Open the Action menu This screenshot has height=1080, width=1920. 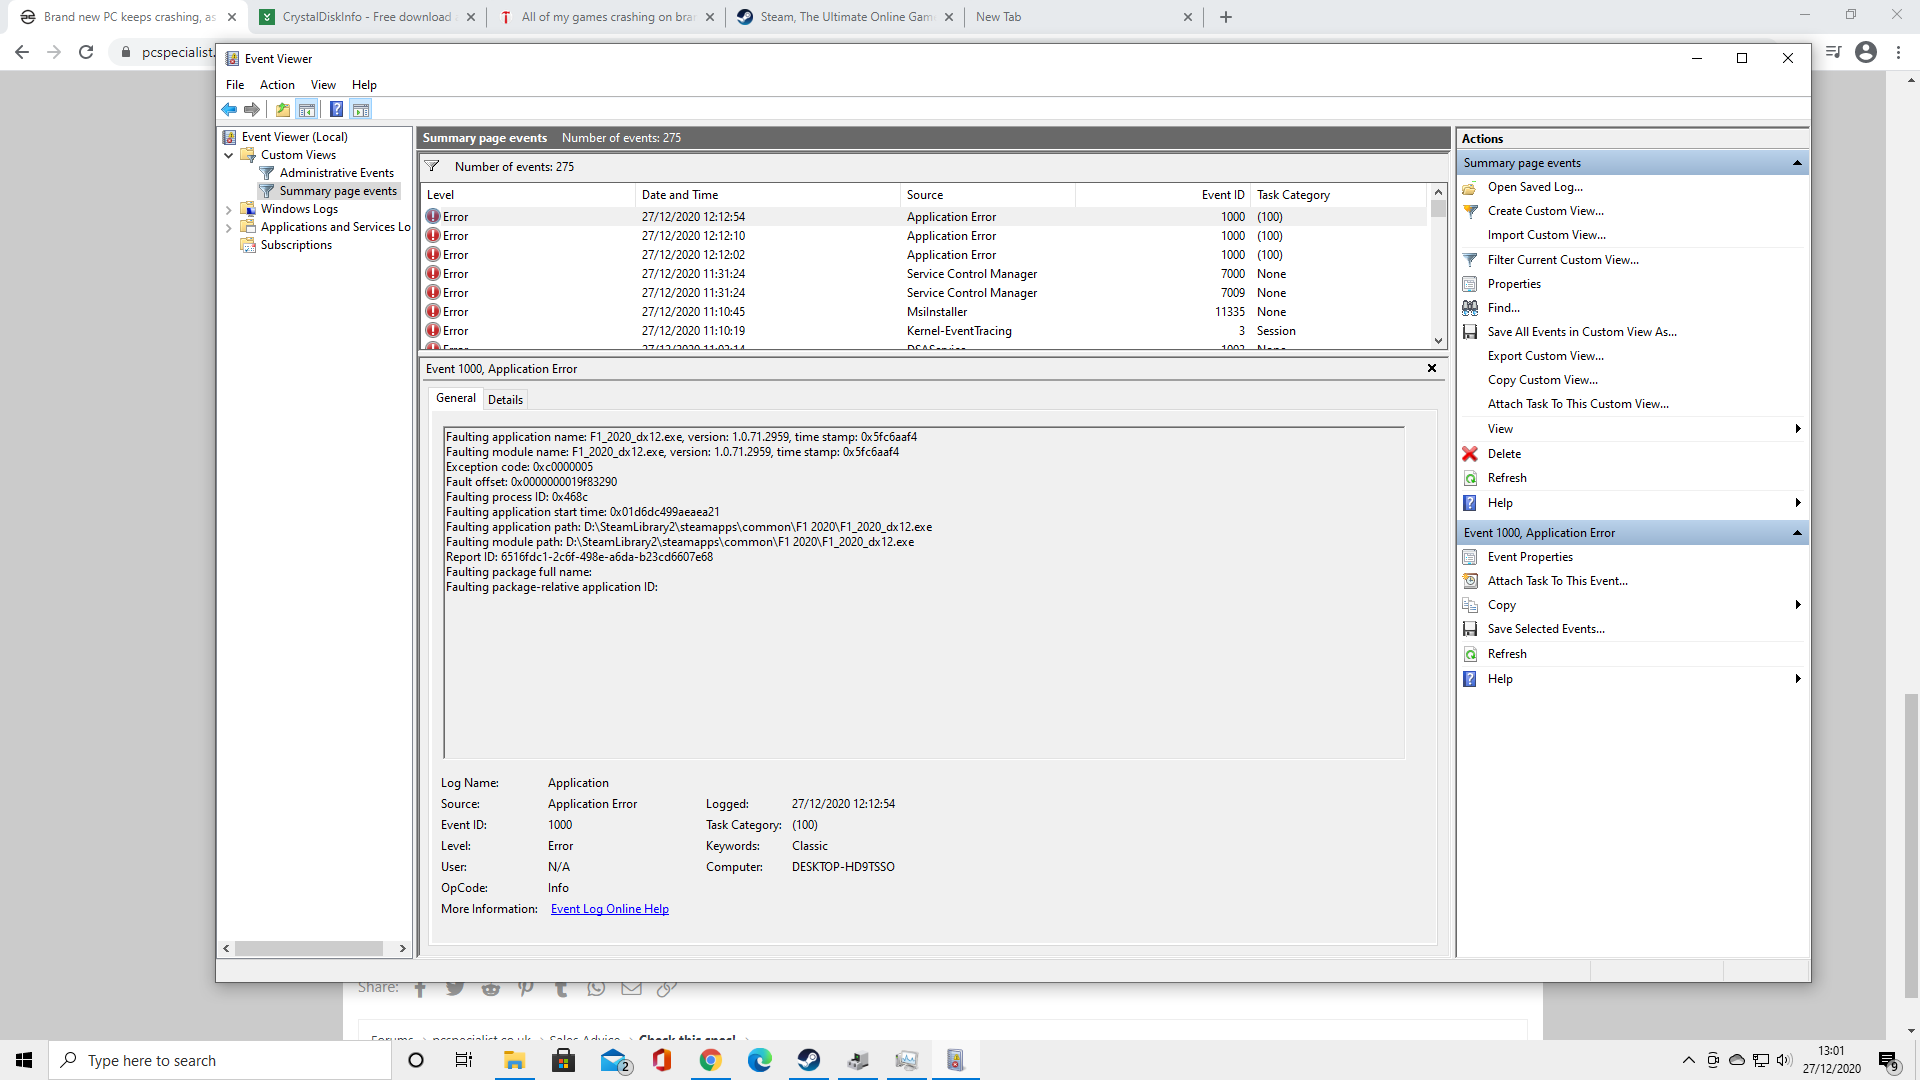(x=277, y=85)
